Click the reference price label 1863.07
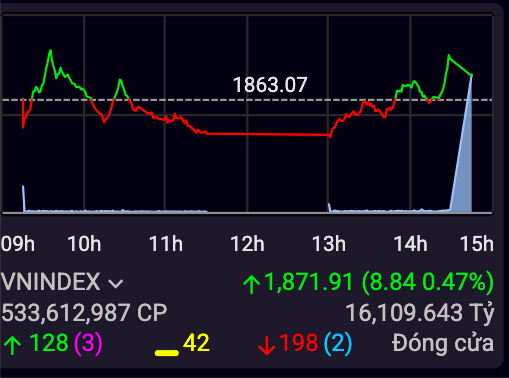Screen dimensions: 509x378 click(x=270, y=85)
